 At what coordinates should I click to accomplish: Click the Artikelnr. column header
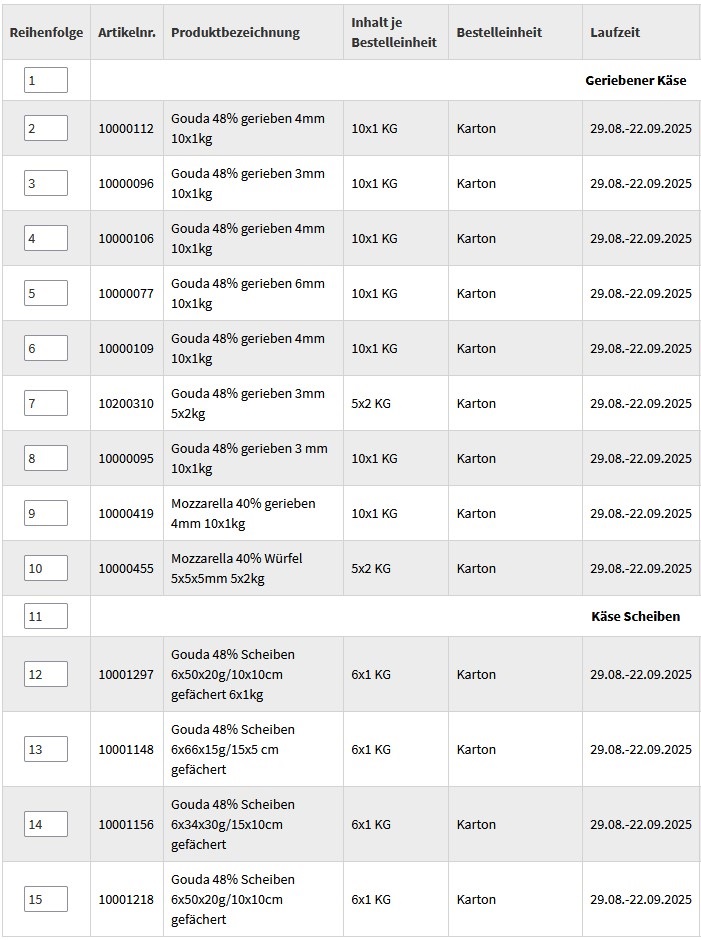126,32
